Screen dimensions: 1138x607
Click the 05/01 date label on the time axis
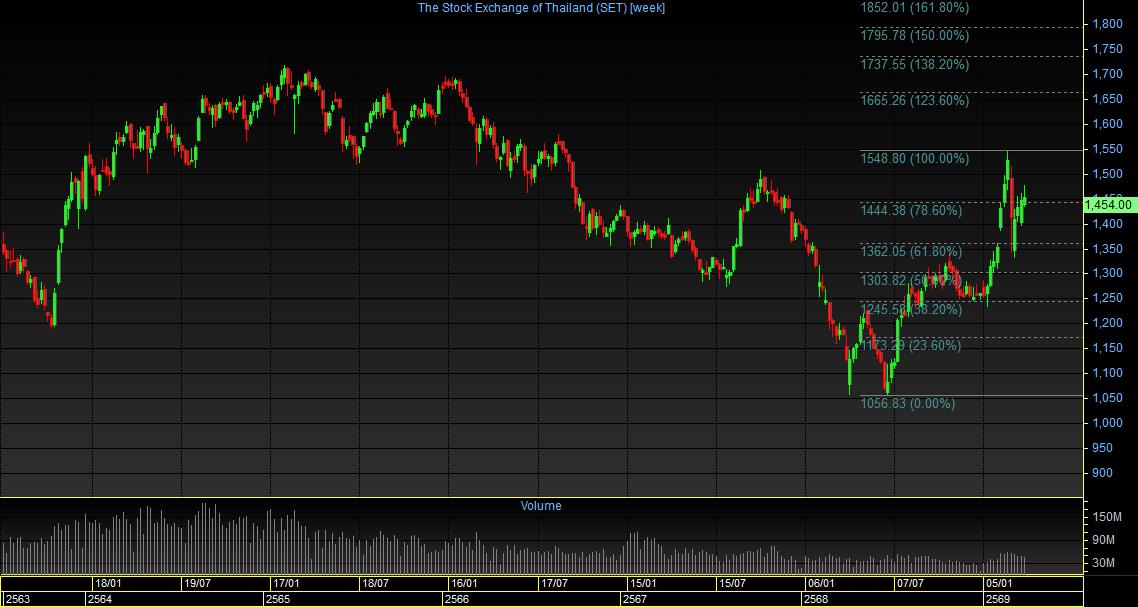[x=999, y=583]
